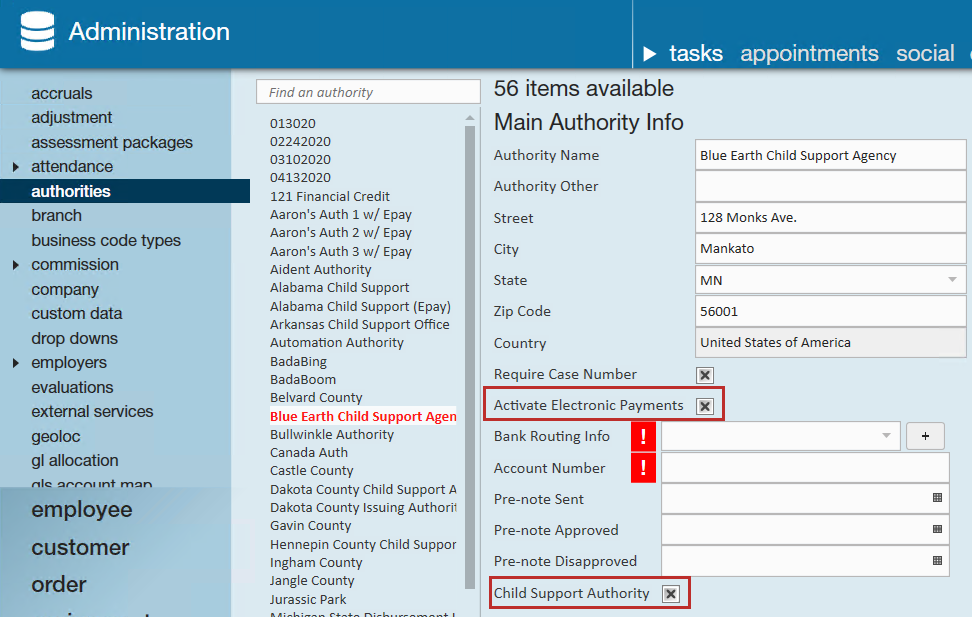
Task: Expand the attendance menu item
Action: [x=16, y=167]
